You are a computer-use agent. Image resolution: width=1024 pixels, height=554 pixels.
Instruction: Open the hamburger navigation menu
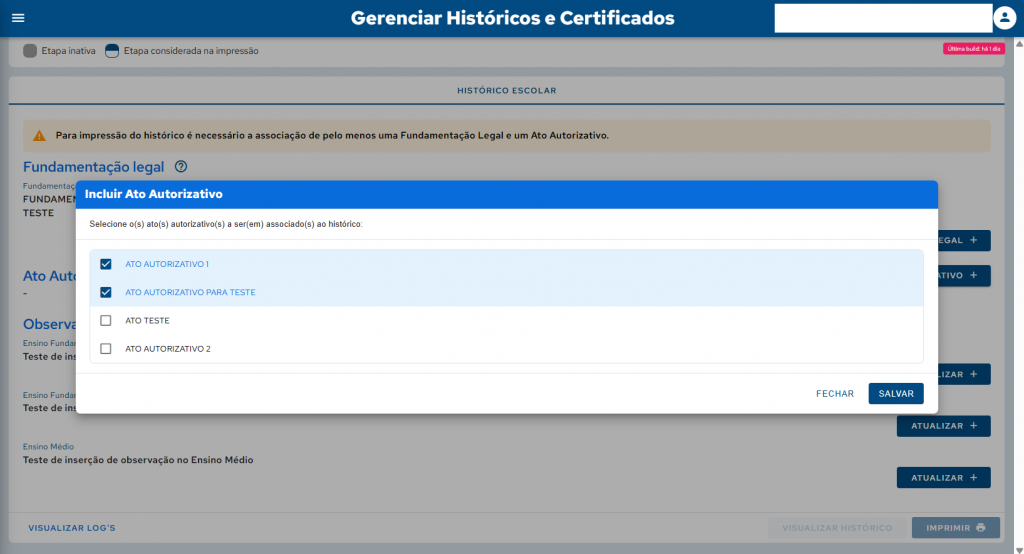tap(18, 18)
